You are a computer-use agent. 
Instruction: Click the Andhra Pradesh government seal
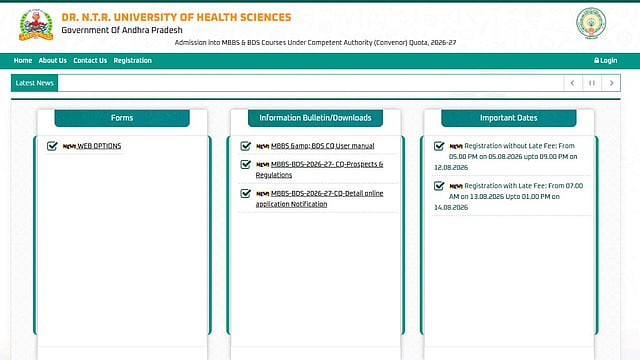click(591, 23)
